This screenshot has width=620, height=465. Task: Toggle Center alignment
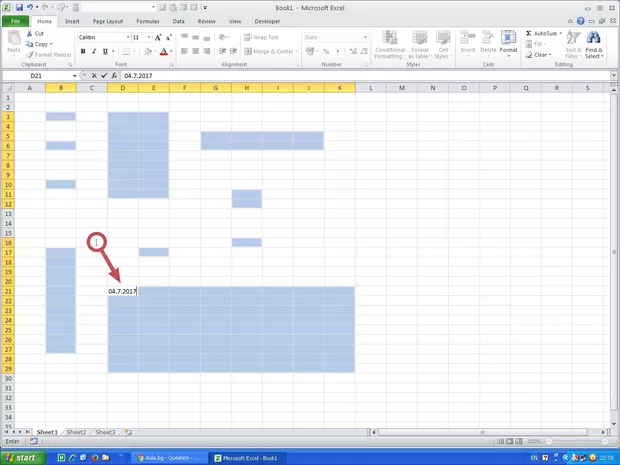pyautogui.click(x=196, y=51)
